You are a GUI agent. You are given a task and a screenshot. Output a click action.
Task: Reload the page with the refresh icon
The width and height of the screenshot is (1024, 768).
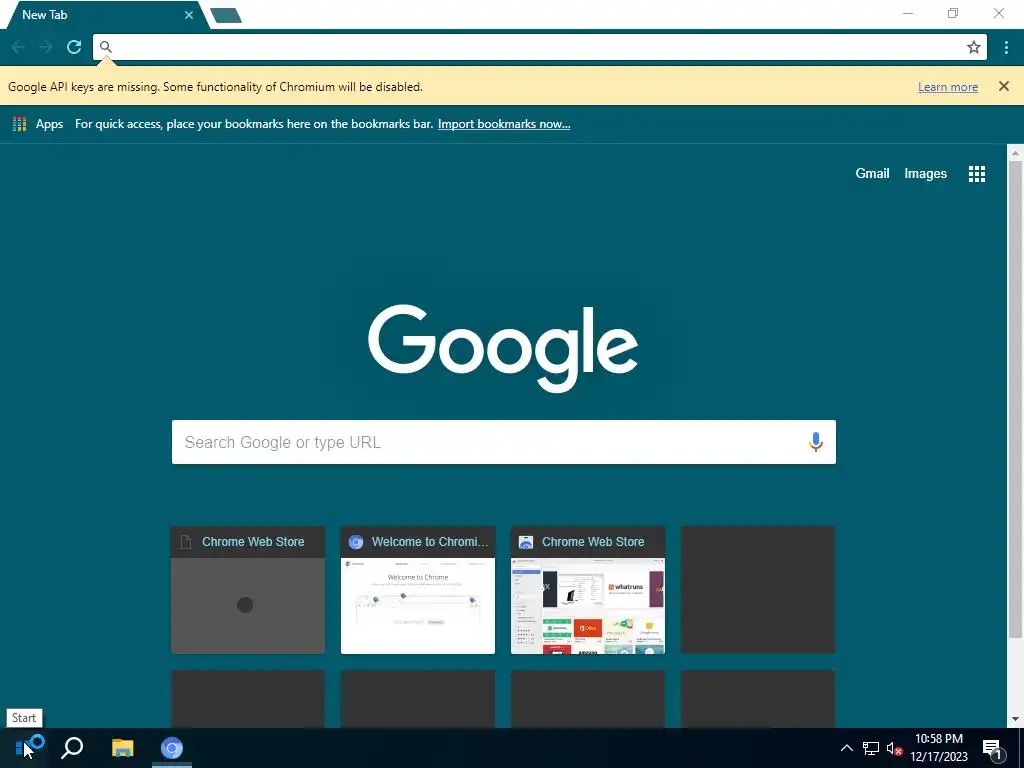(x=74, y=47)
